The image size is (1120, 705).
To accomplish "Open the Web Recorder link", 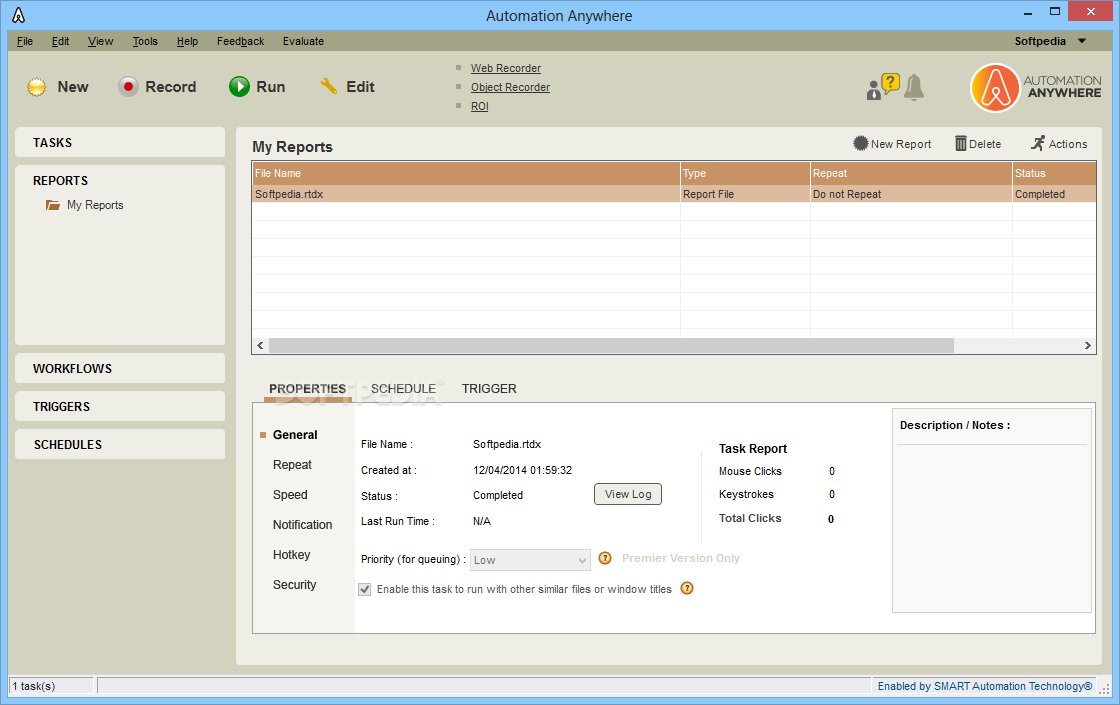I will tap(506, 68).
